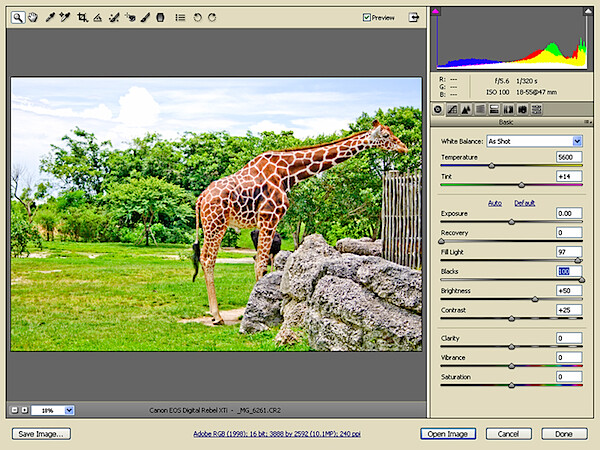The width and height of the screenshot is (600, 450).
Task: Cancel the Camera Raw dialog
Action: [x=509, y=434]
